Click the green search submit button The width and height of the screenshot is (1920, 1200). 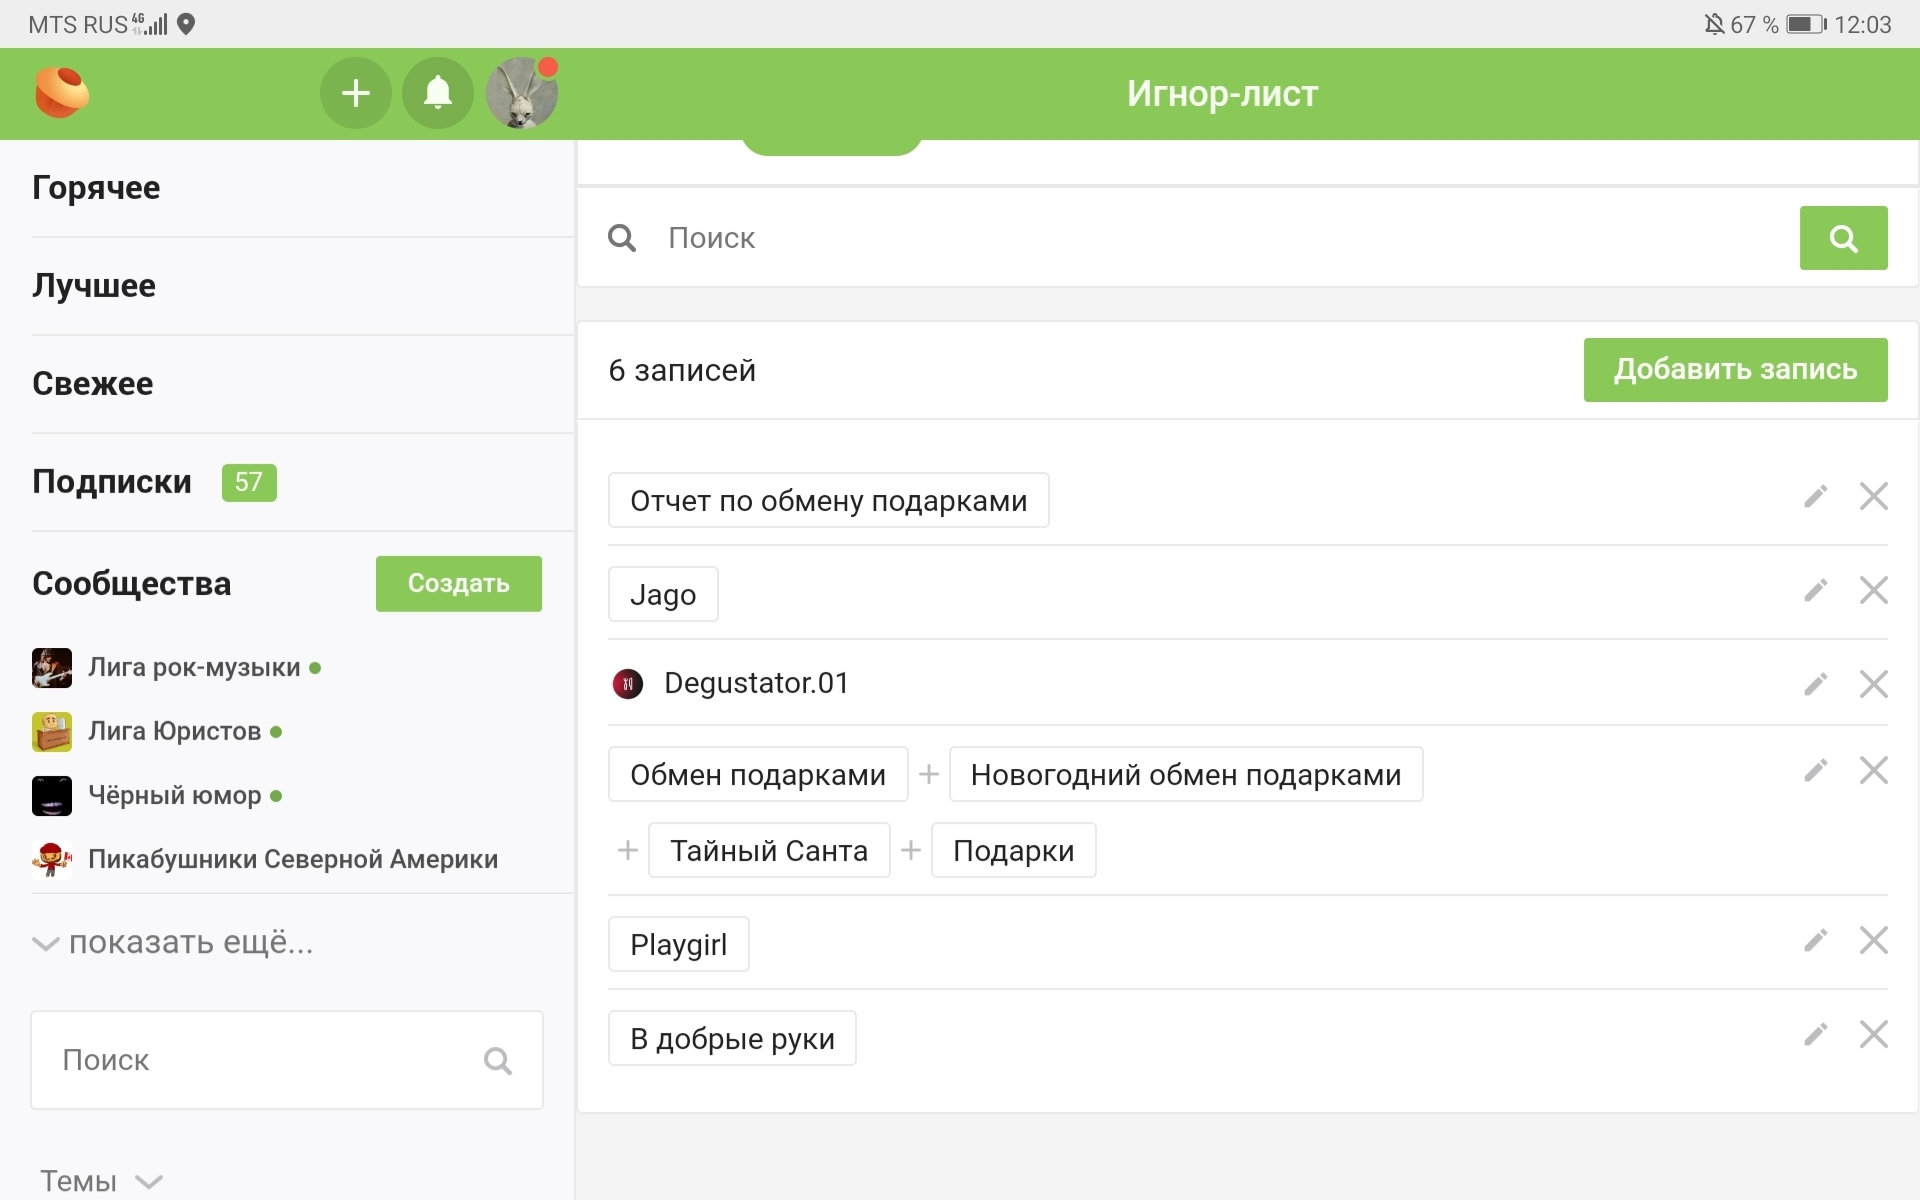tap(1842, 238)
